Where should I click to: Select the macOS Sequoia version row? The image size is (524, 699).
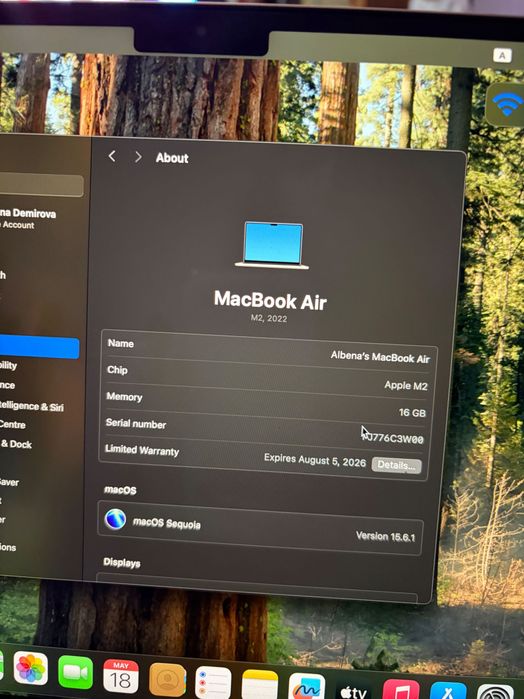260,528
